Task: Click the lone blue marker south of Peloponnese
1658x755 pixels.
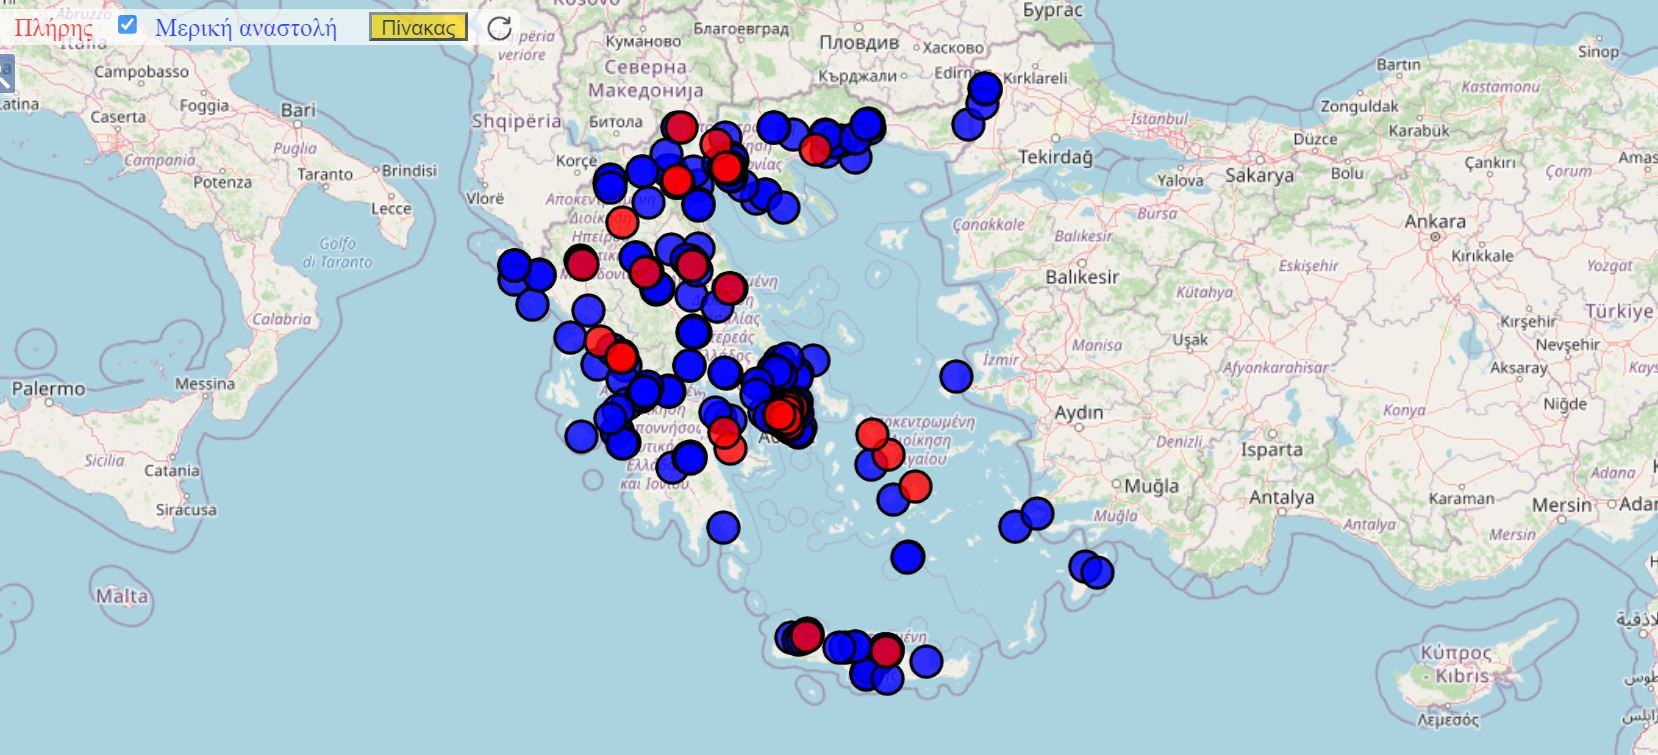Action: (722, 527)
